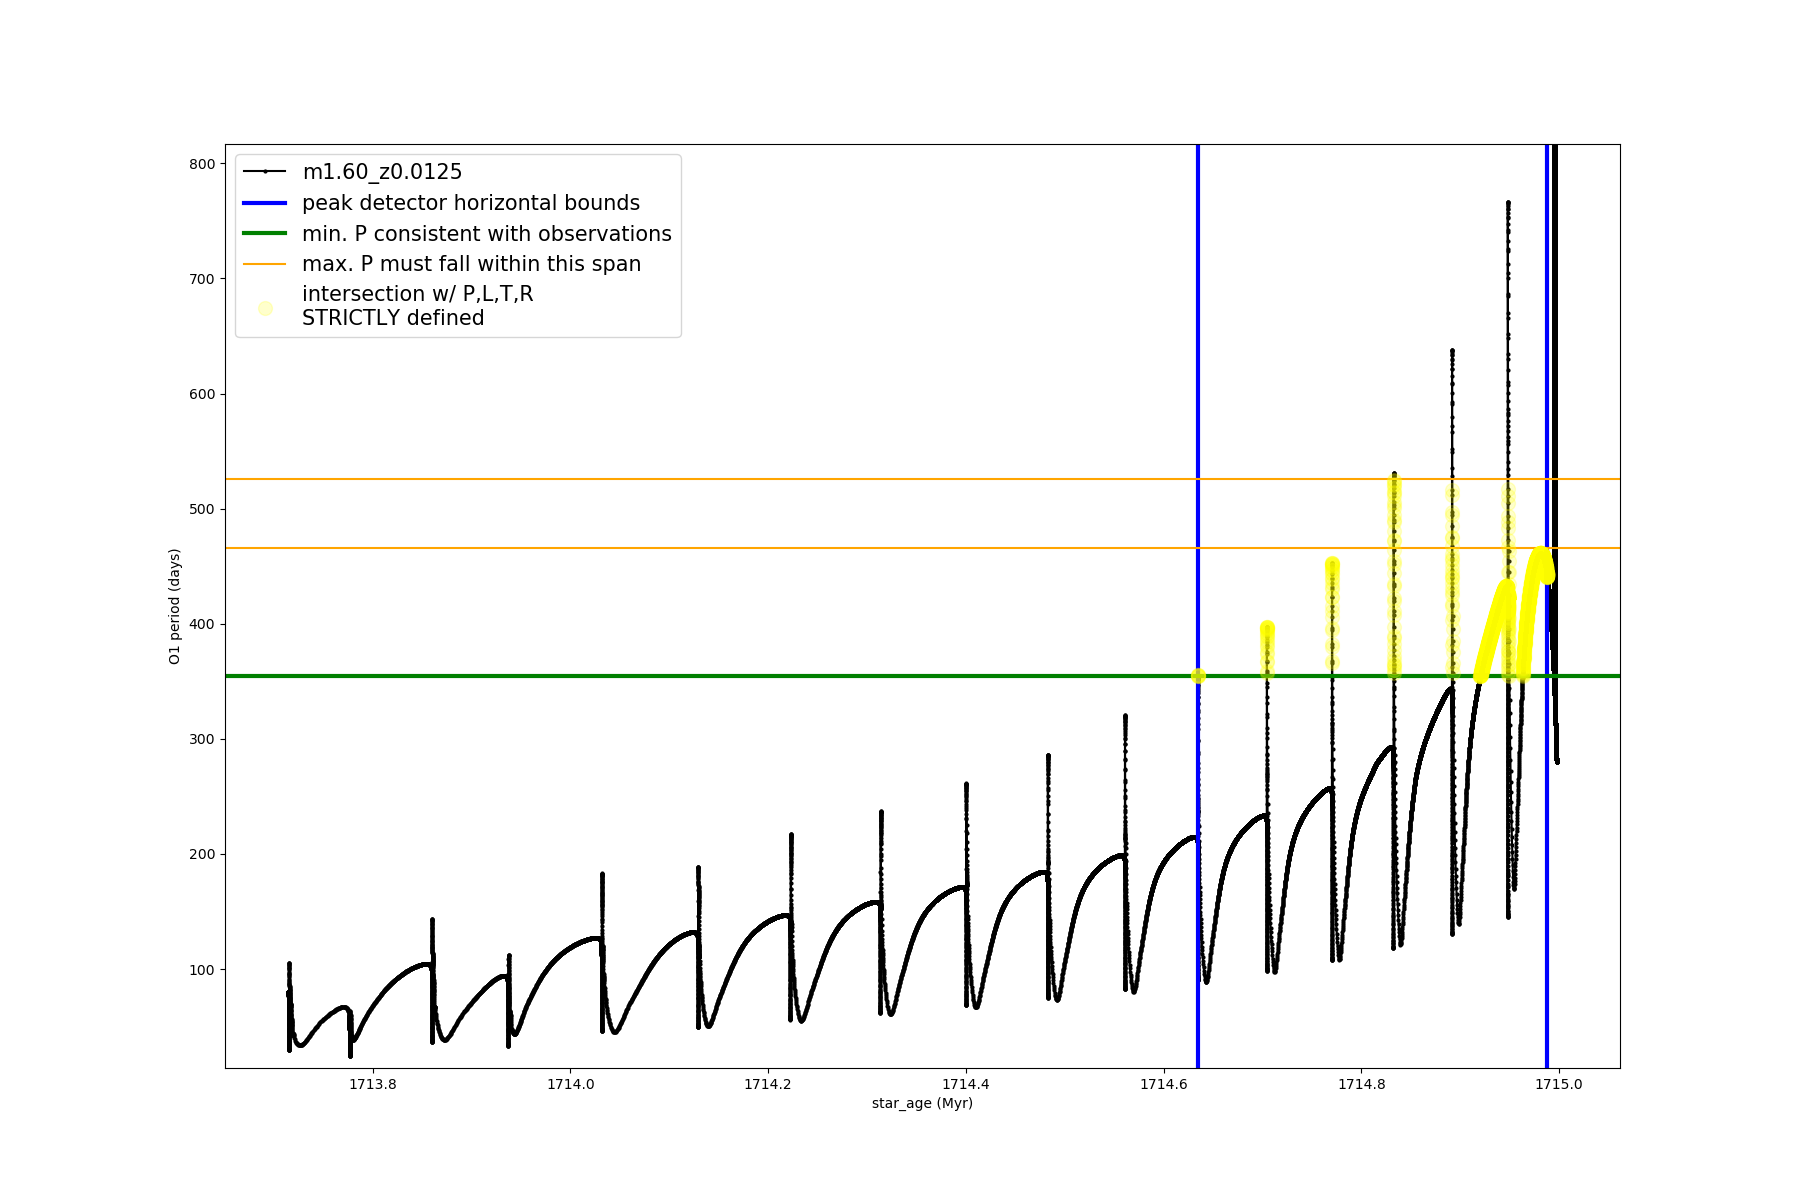Click the 'max. P must fall within this span' label
The width and height of the screenshot is (1800, 1200).
471,264
